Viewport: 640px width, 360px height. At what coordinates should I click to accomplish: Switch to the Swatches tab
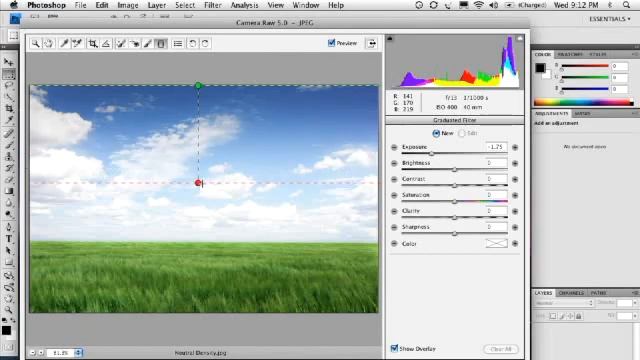(x=570, y=54)
